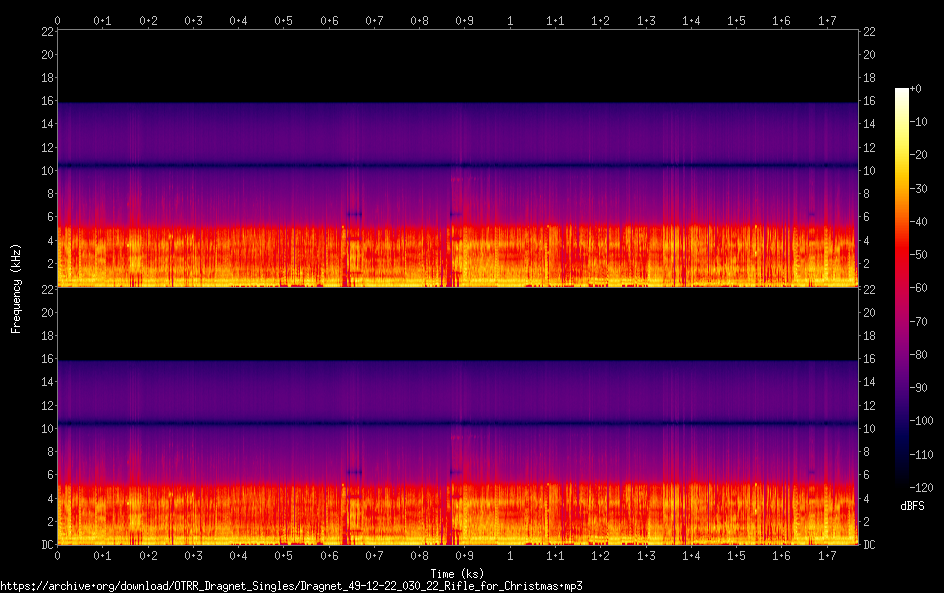Click the 'Time (ks)' axis label
The width and height of the screenshot is (944, 593).
point(458,573)
